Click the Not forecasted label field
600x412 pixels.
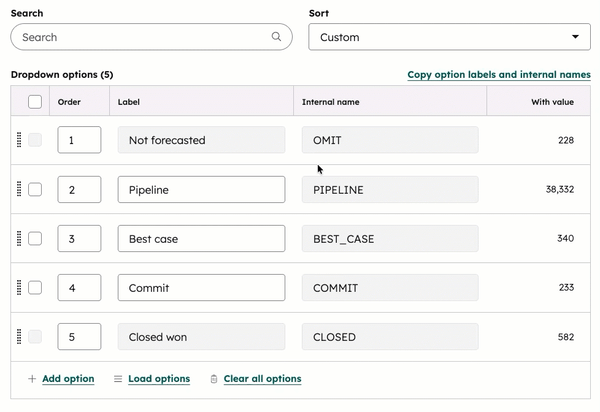201,140
